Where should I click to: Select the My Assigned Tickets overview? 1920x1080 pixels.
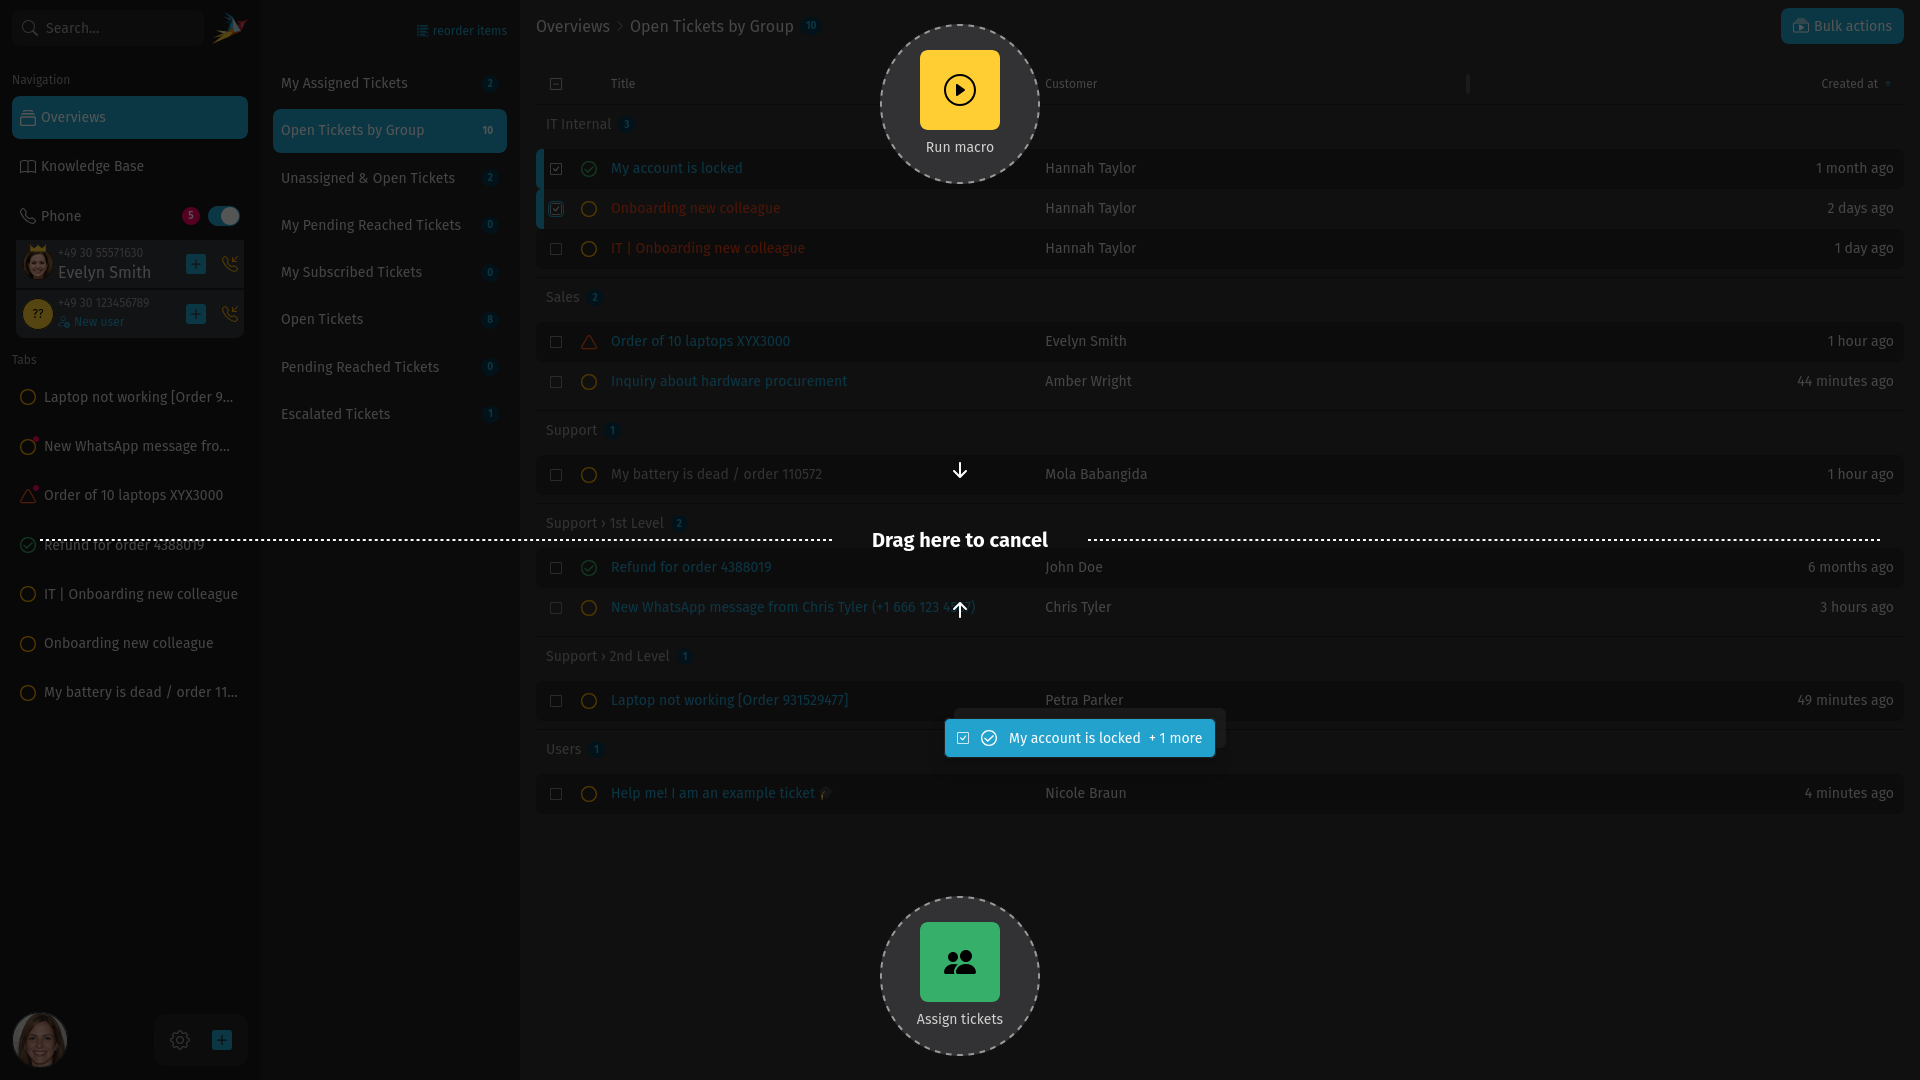point(390,83)
